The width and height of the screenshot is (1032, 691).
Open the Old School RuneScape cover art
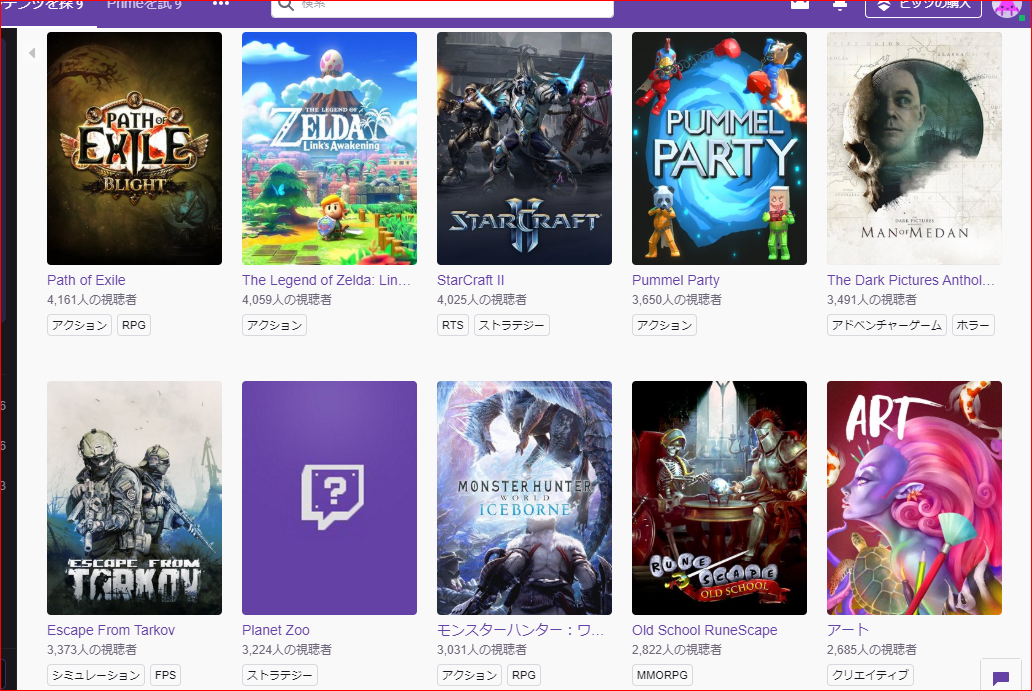point(719,498)
